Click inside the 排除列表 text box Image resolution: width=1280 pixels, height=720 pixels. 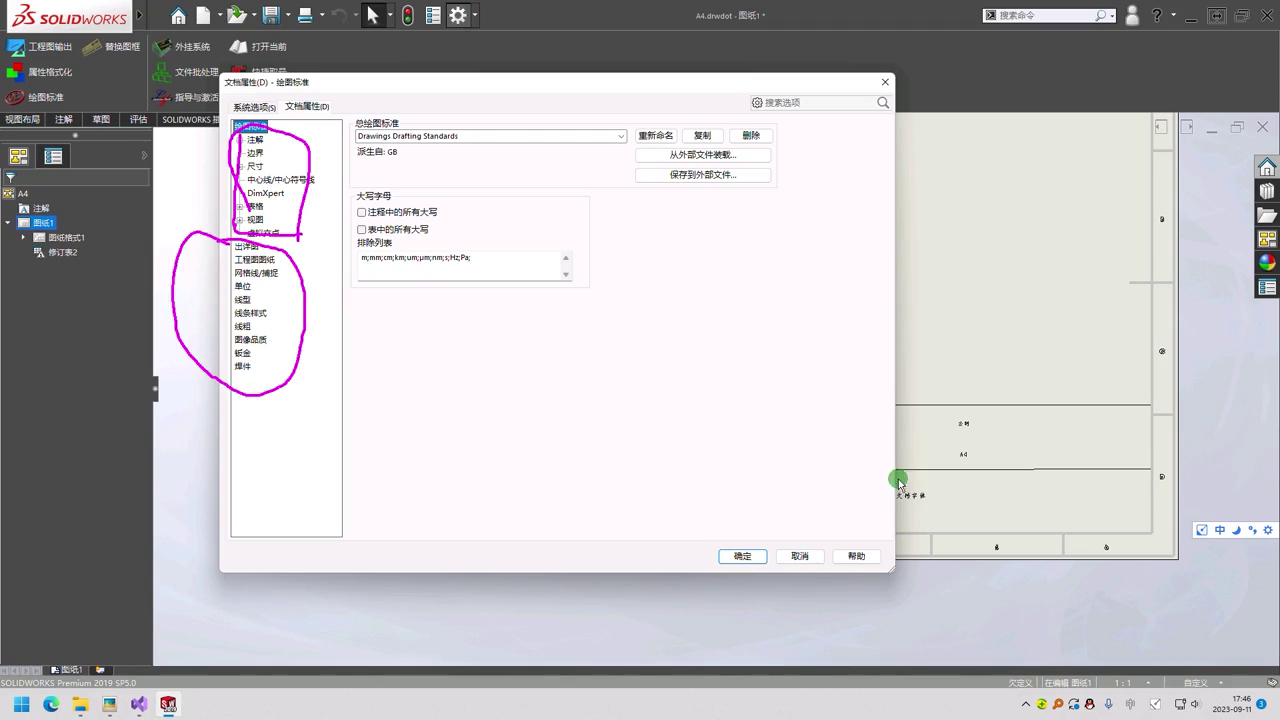466,266
